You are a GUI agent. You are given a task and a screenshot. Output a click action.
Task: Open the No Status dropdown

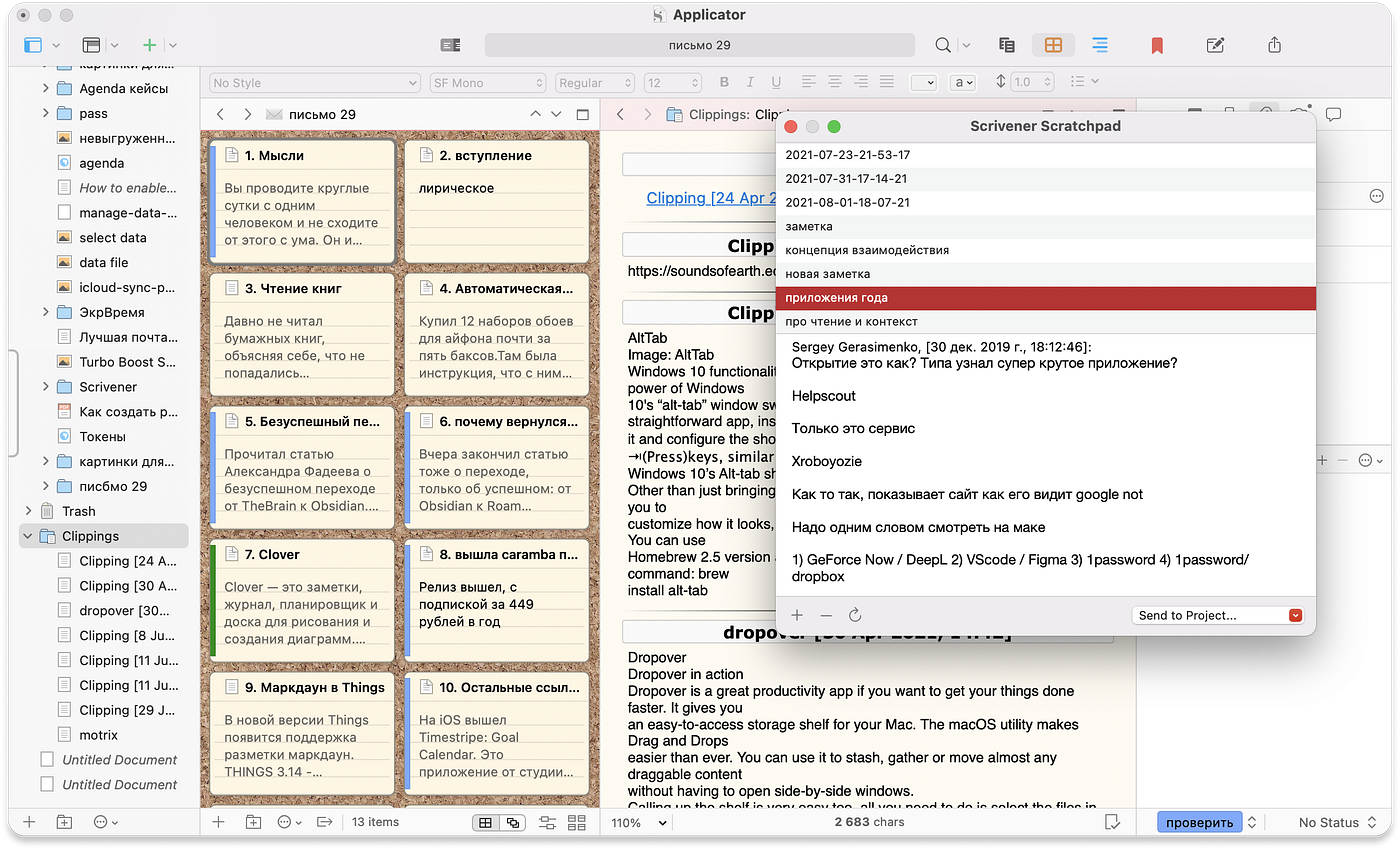[x=1337, y=822]
